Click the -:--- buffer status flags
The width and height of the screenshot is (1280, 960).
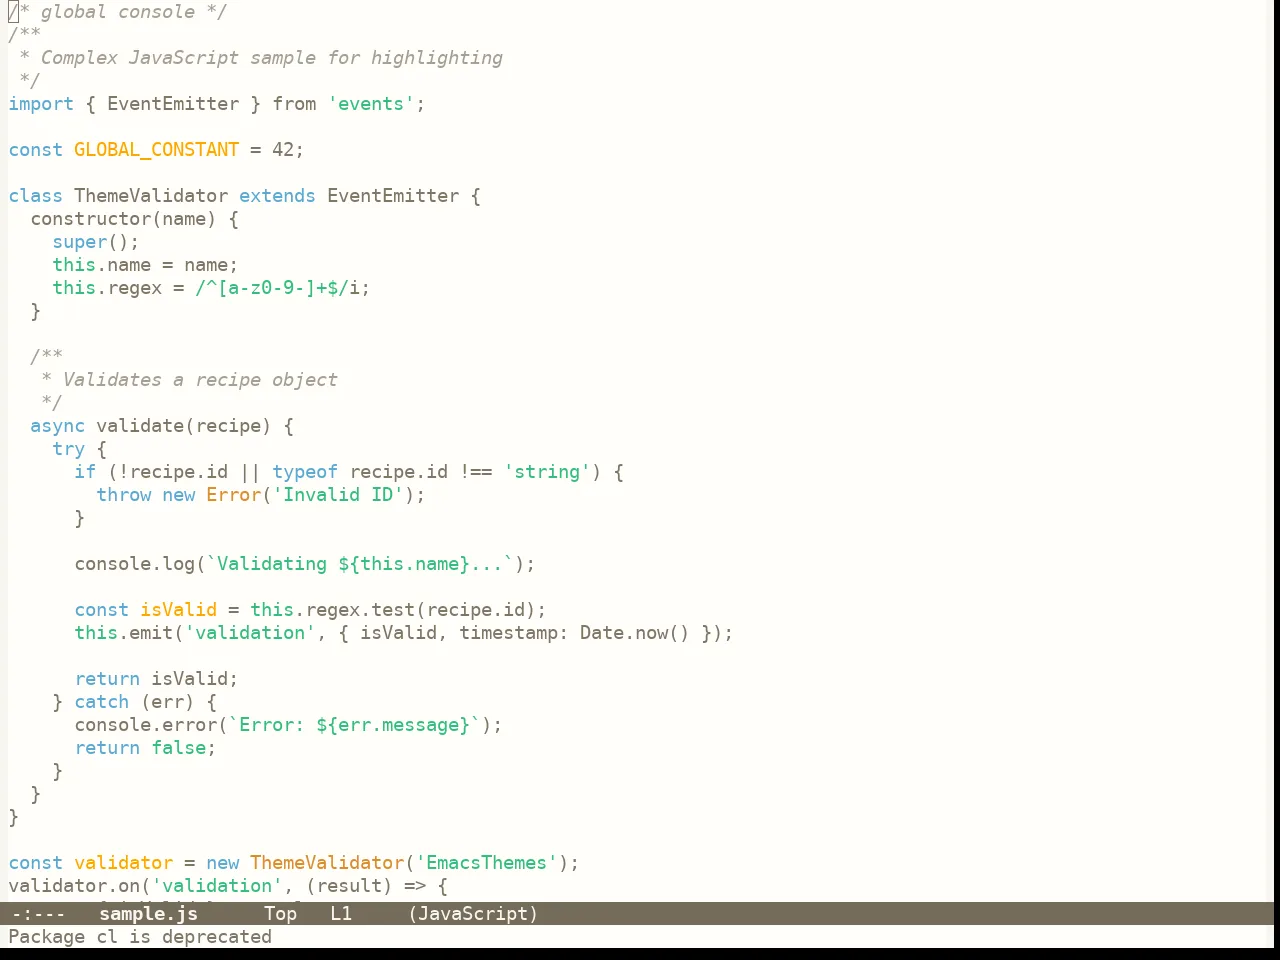38,913
